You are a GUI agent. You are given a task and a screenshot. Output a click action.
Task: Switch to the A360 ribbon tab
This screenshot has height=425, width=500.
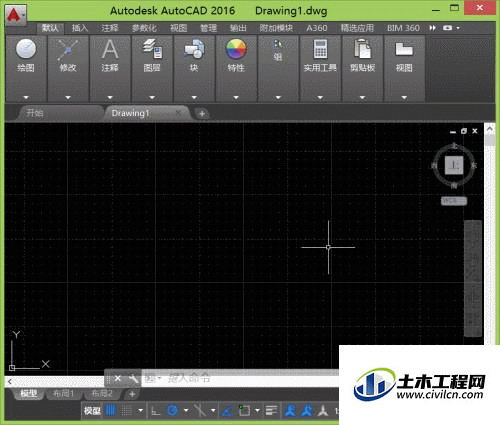click(x=317, y=28)
